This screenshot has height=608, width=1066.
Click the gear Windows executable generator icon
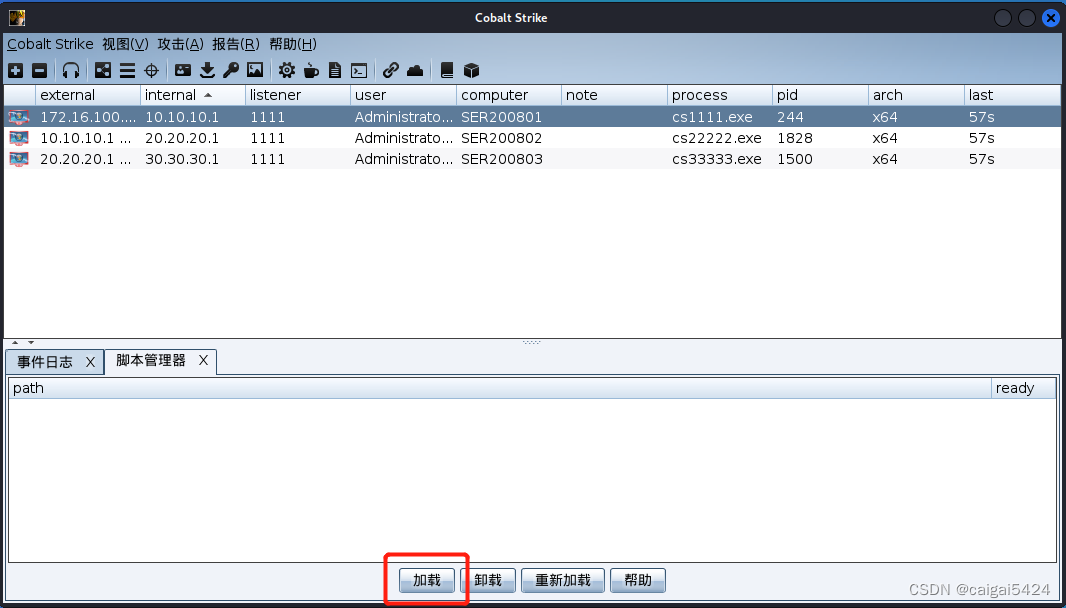coord(287,70)
